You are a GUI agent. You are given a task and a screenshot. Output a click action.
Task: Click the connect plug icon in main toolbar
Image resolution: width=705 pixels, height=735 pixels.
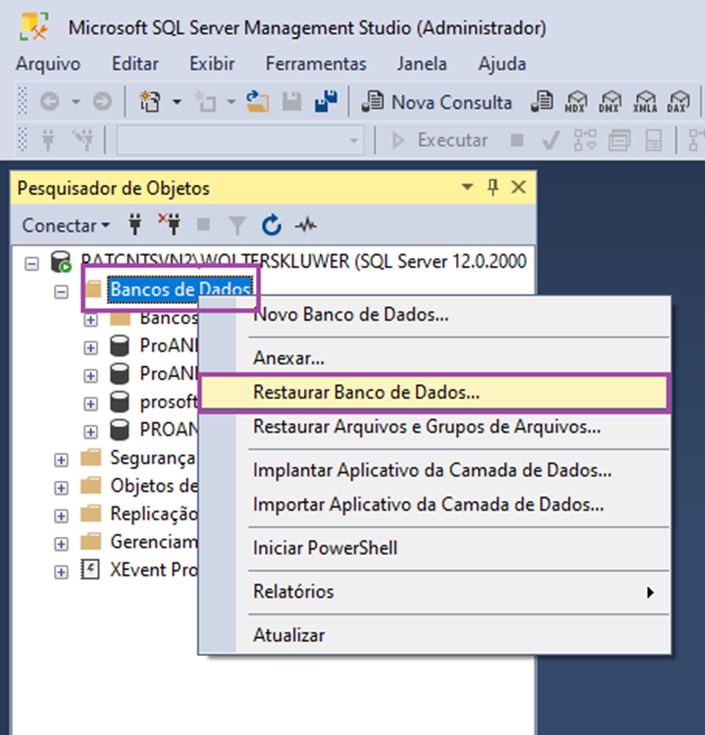[48, 140]
